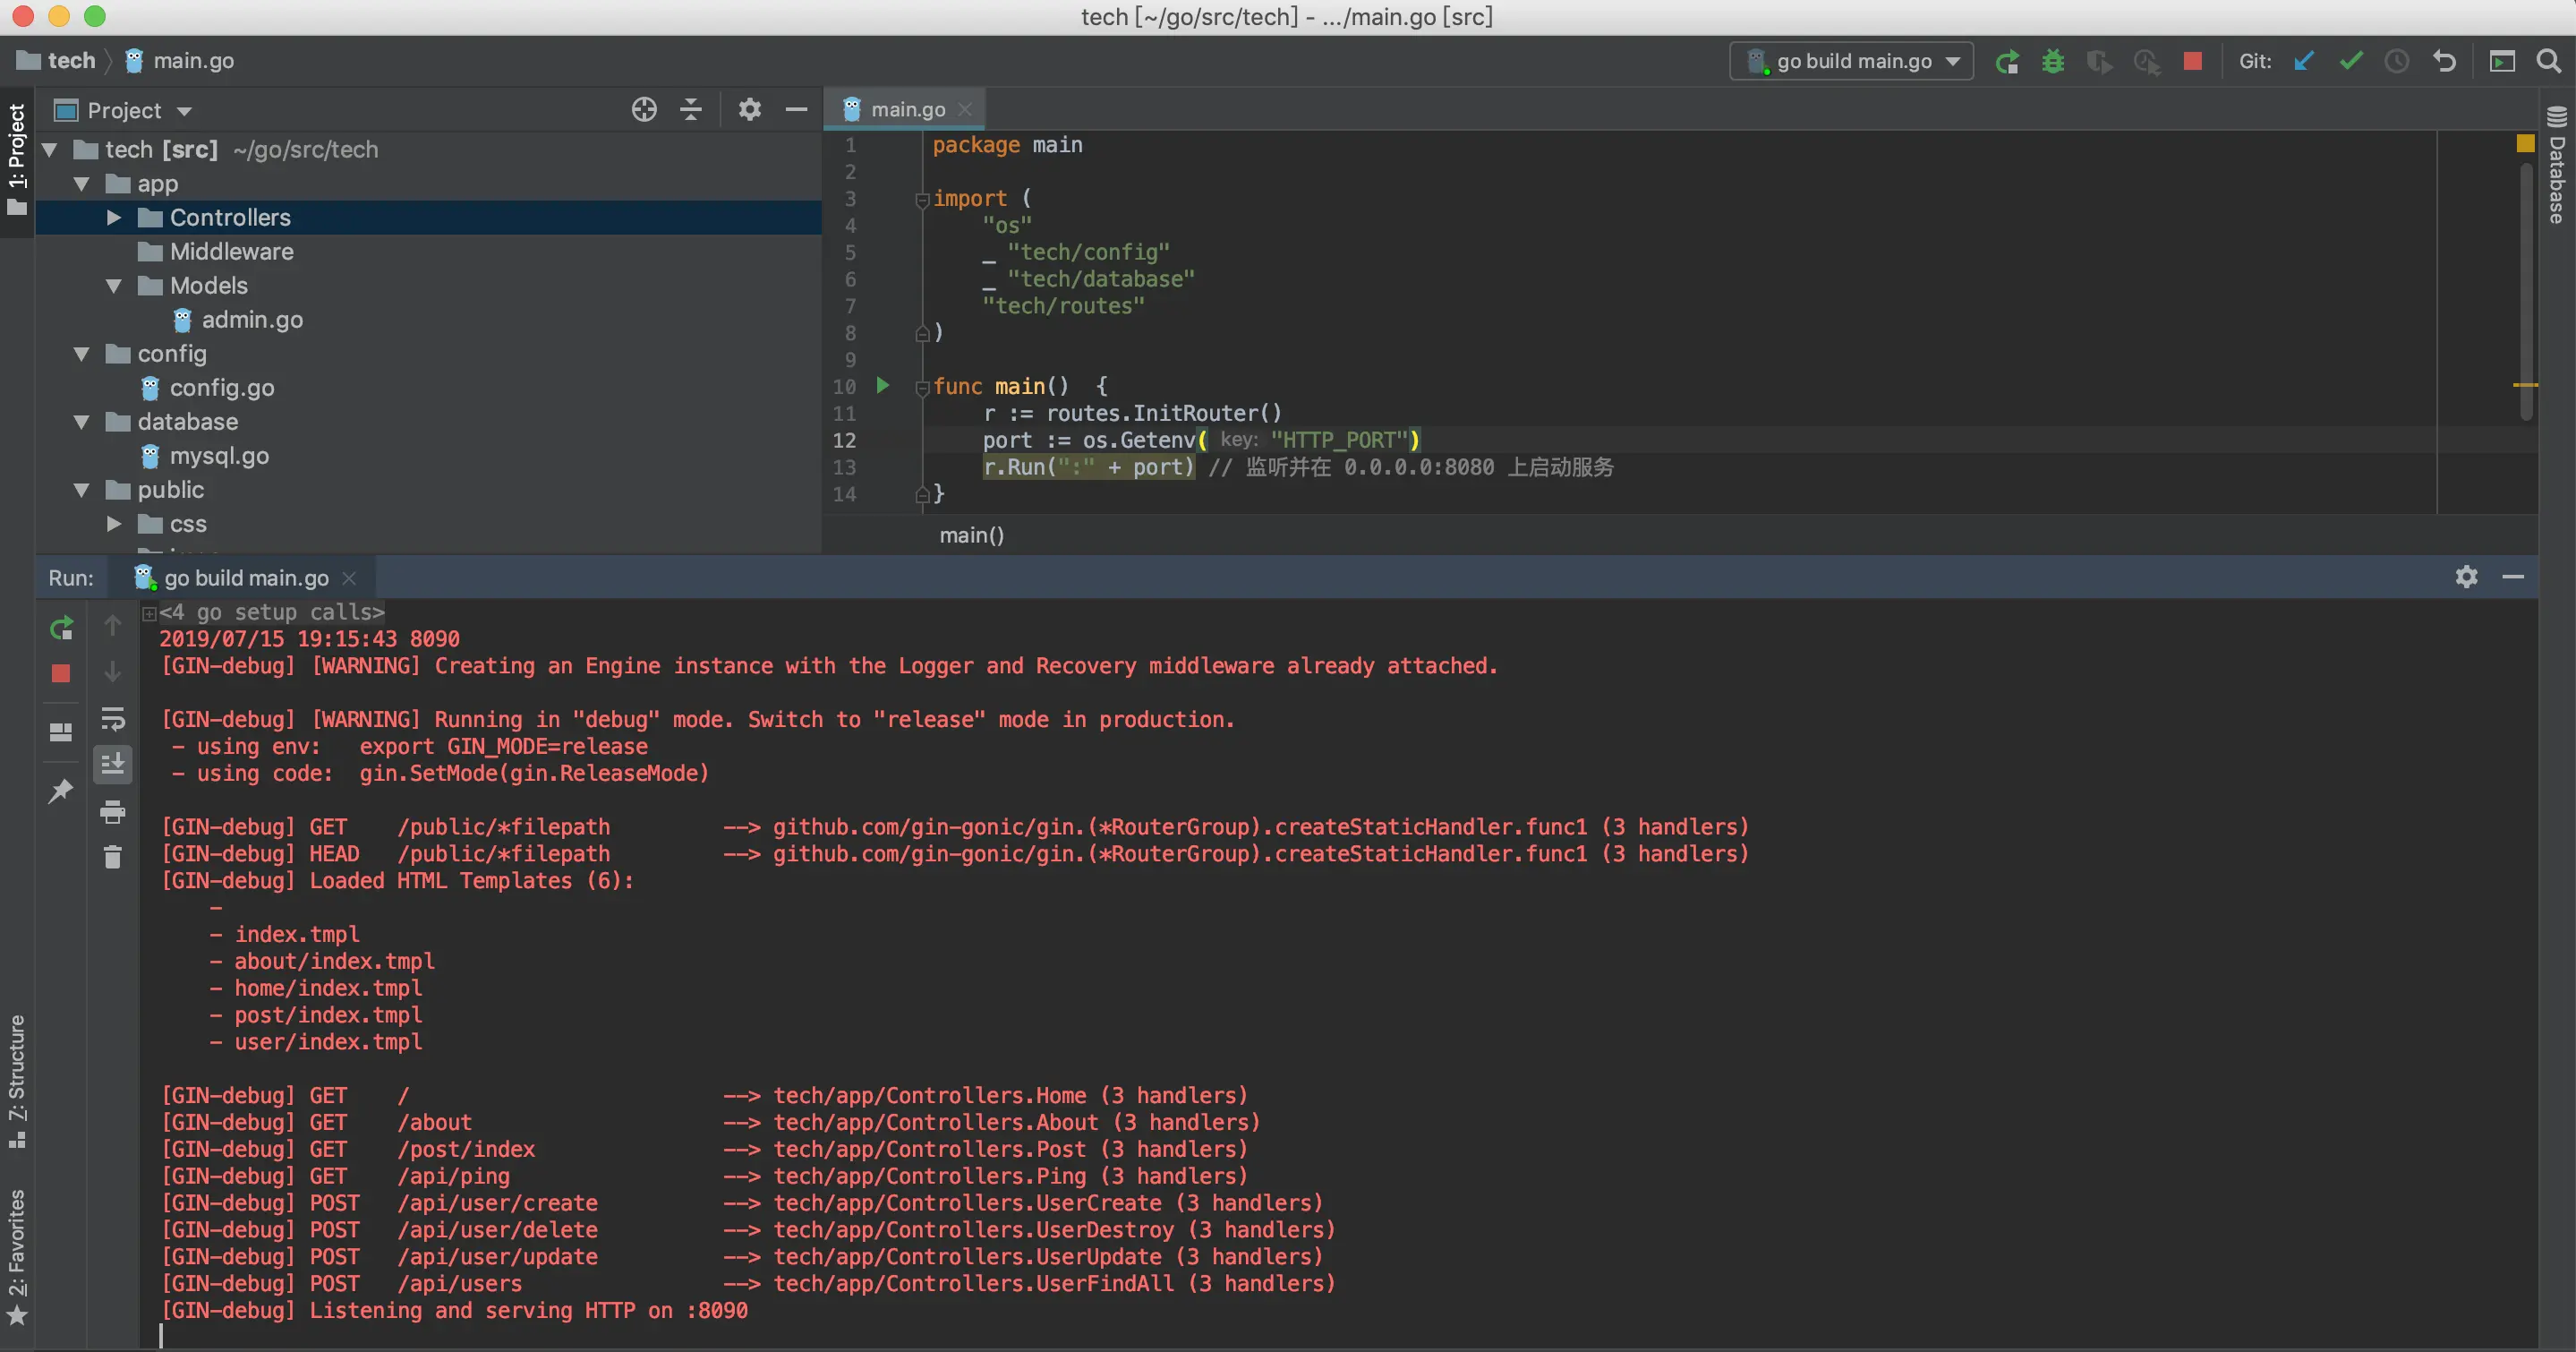Screen dimensions: 2576x1352
Task: Toggle pin tab in Run panel
Action: coord(61,791)
